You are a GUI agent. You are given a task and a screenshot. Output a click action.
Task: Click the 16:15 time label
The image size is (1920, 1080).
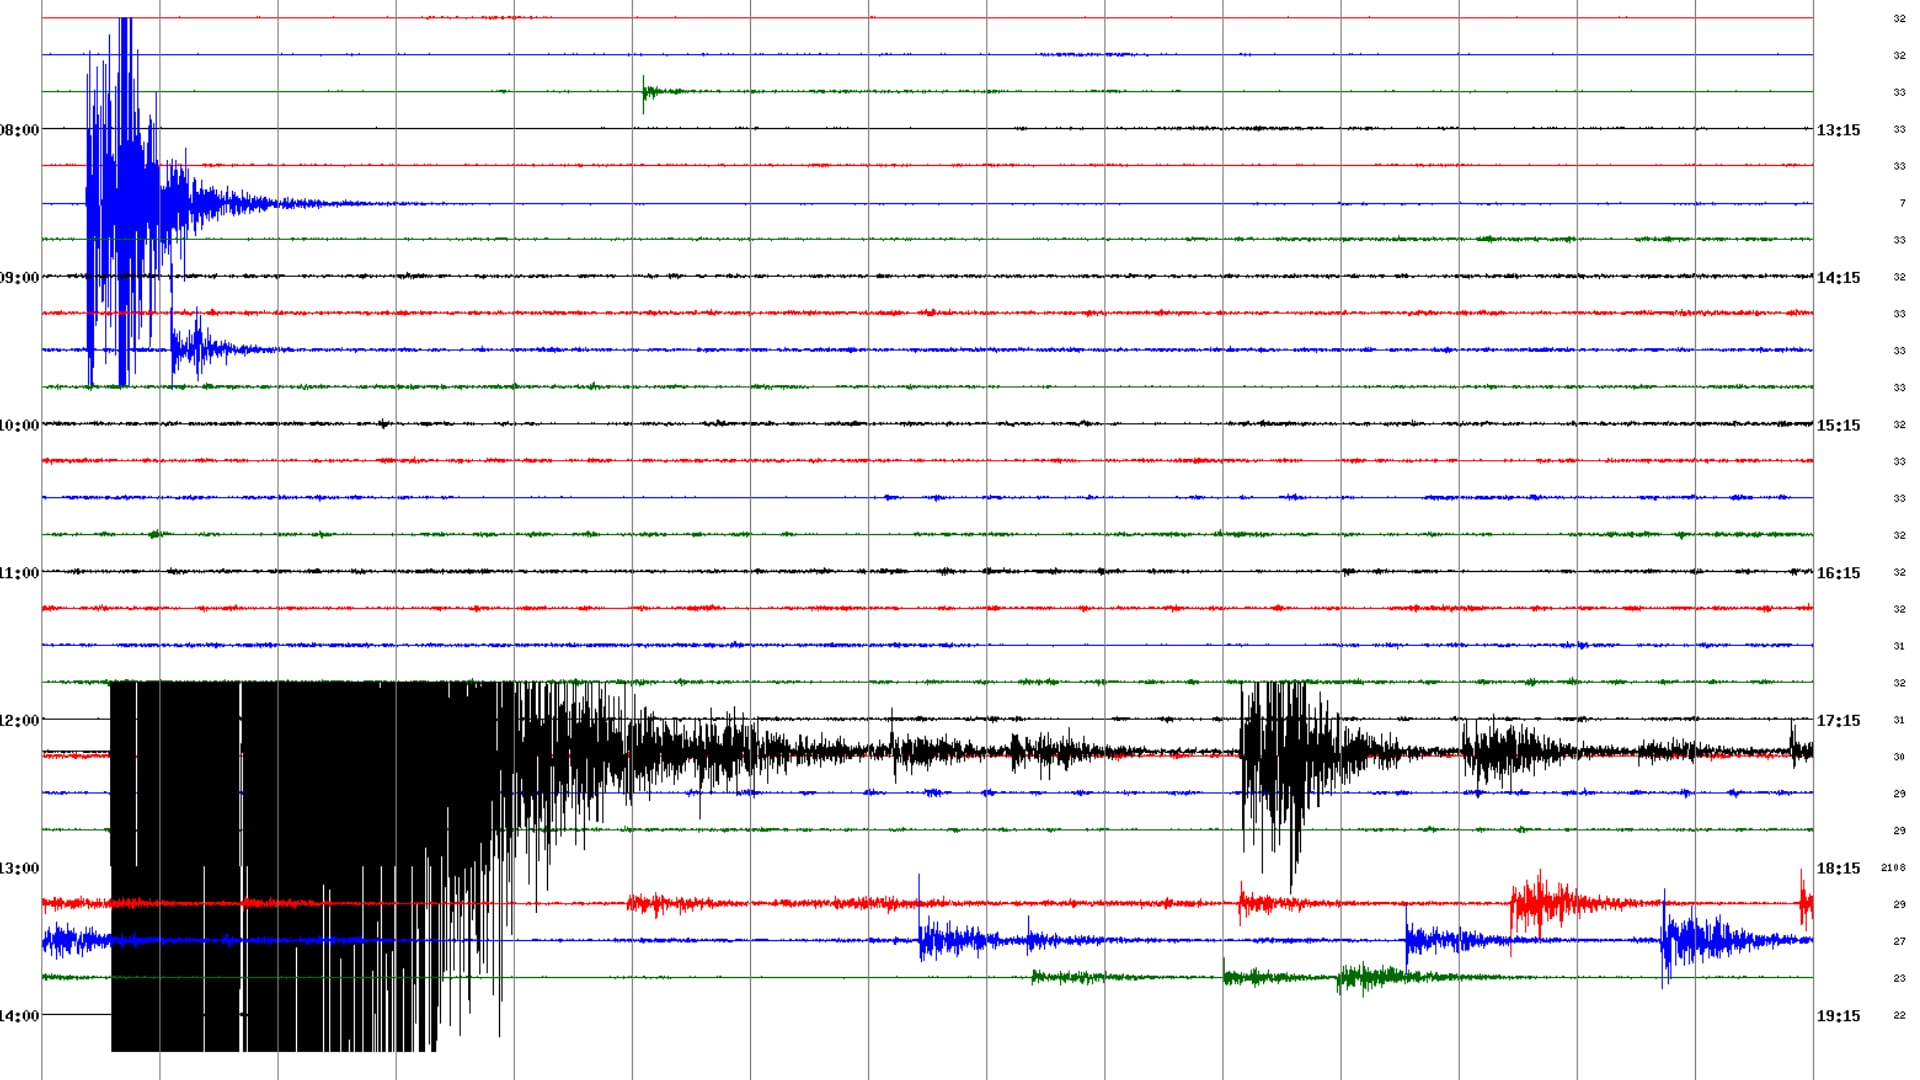1838,573
